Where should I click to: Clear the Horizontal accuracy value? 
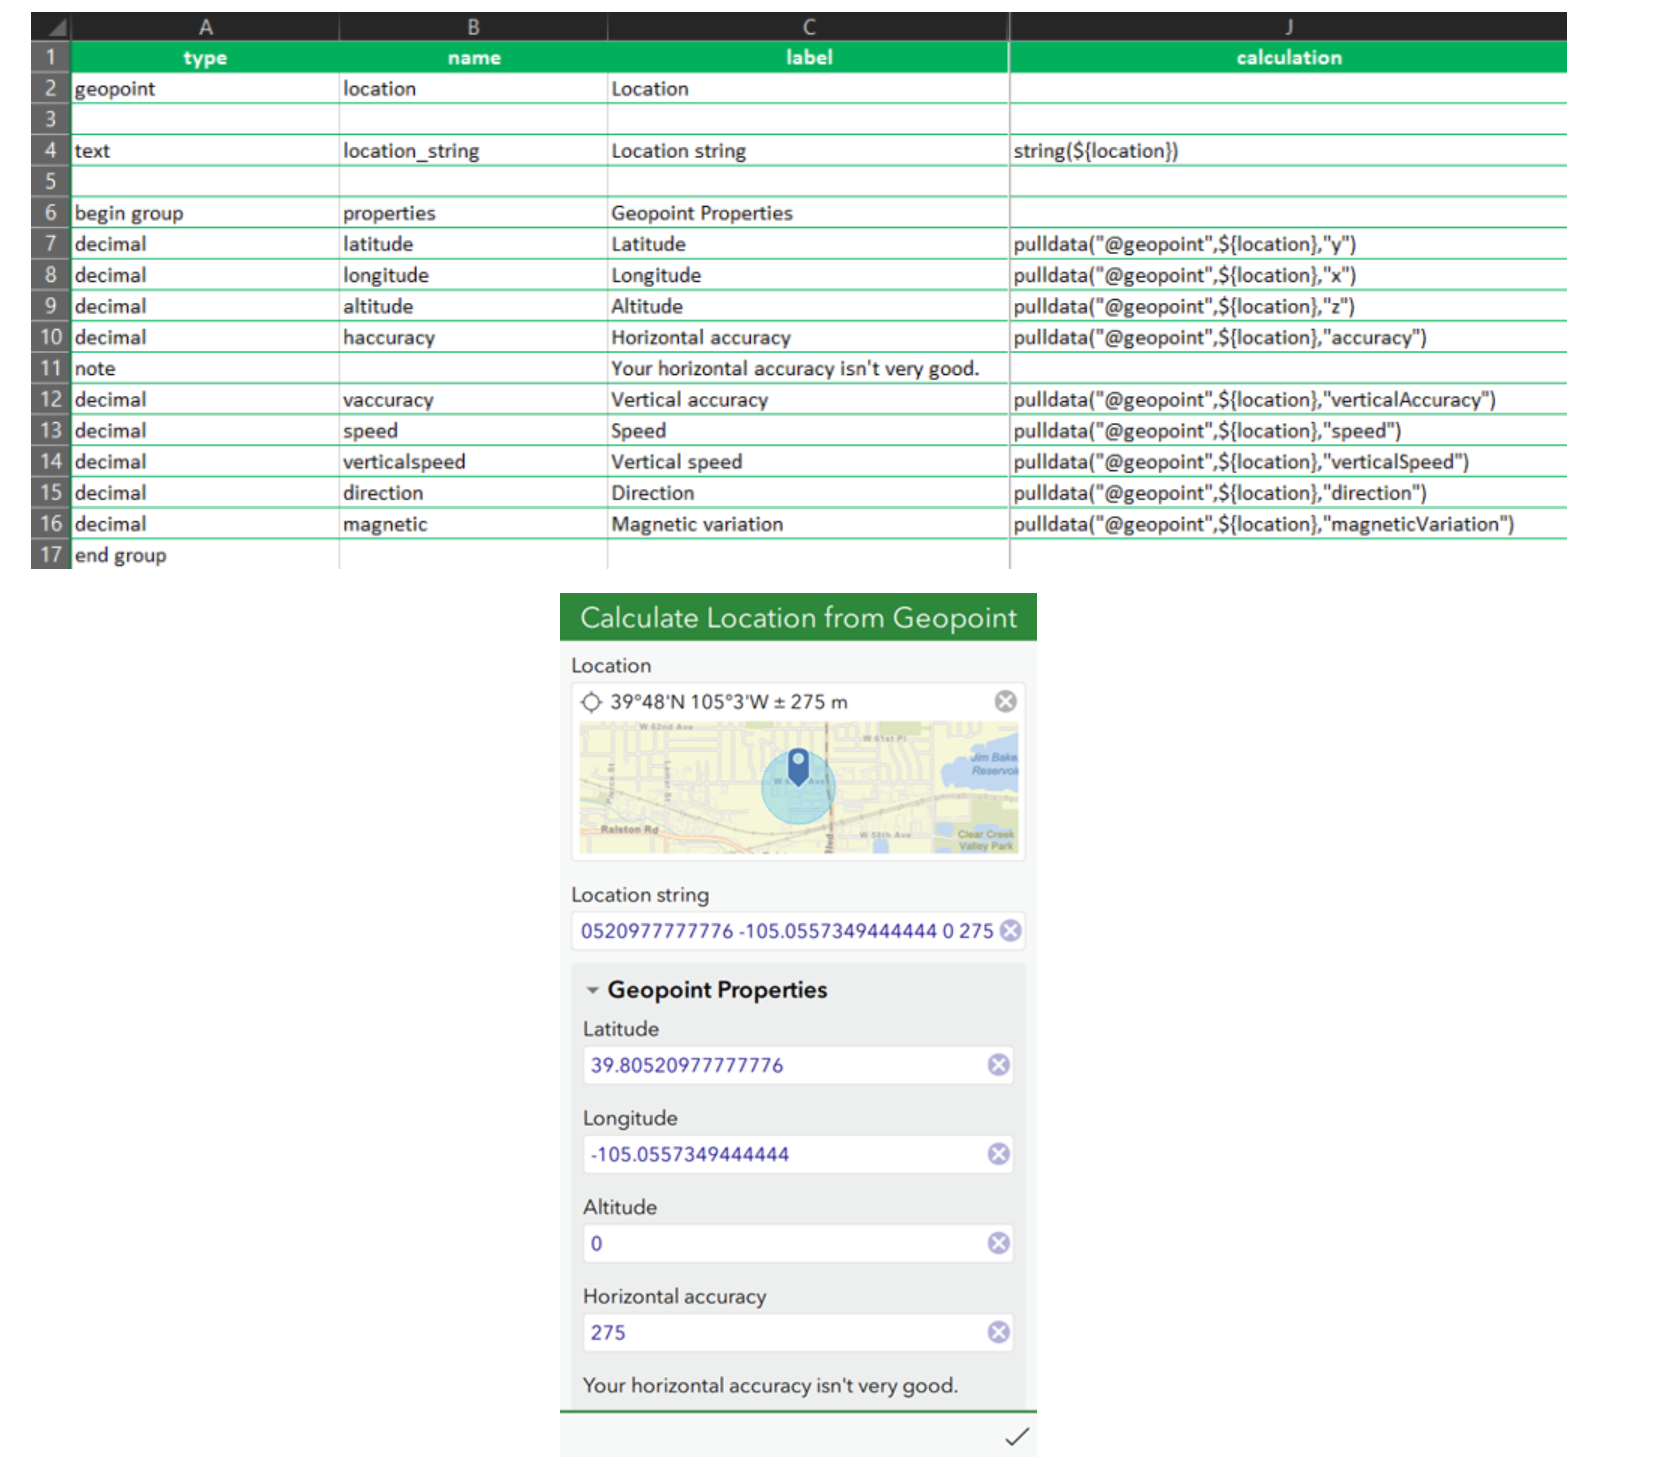pos(997,1331)
